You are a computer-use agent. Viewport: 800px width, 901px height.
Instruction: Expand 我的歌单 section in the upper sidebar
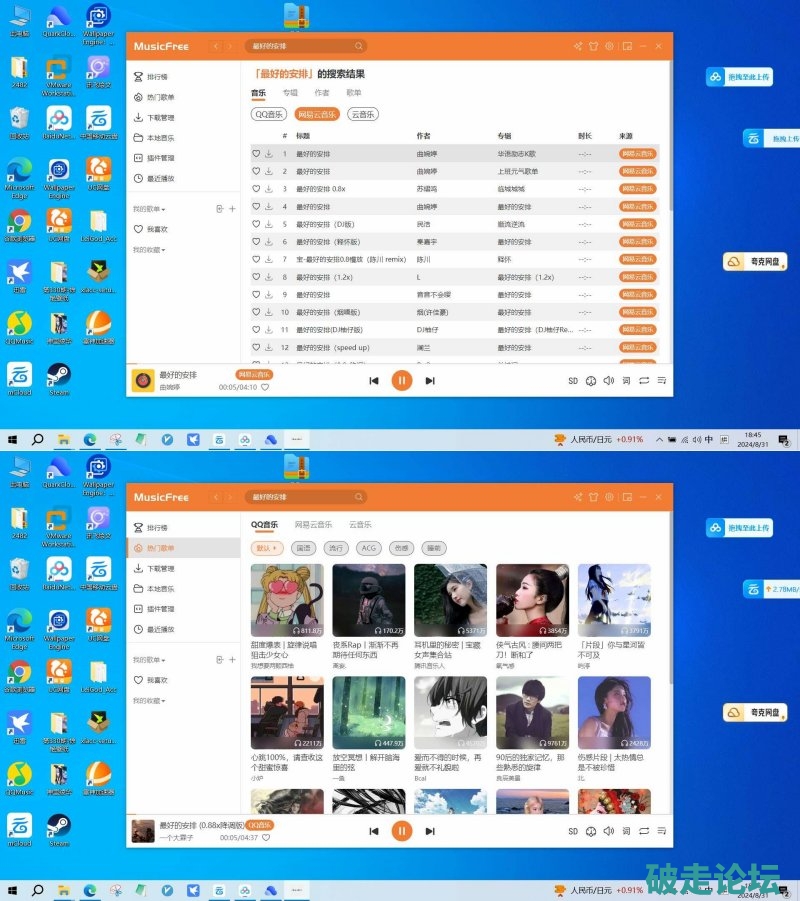click(x=149, y=209)
